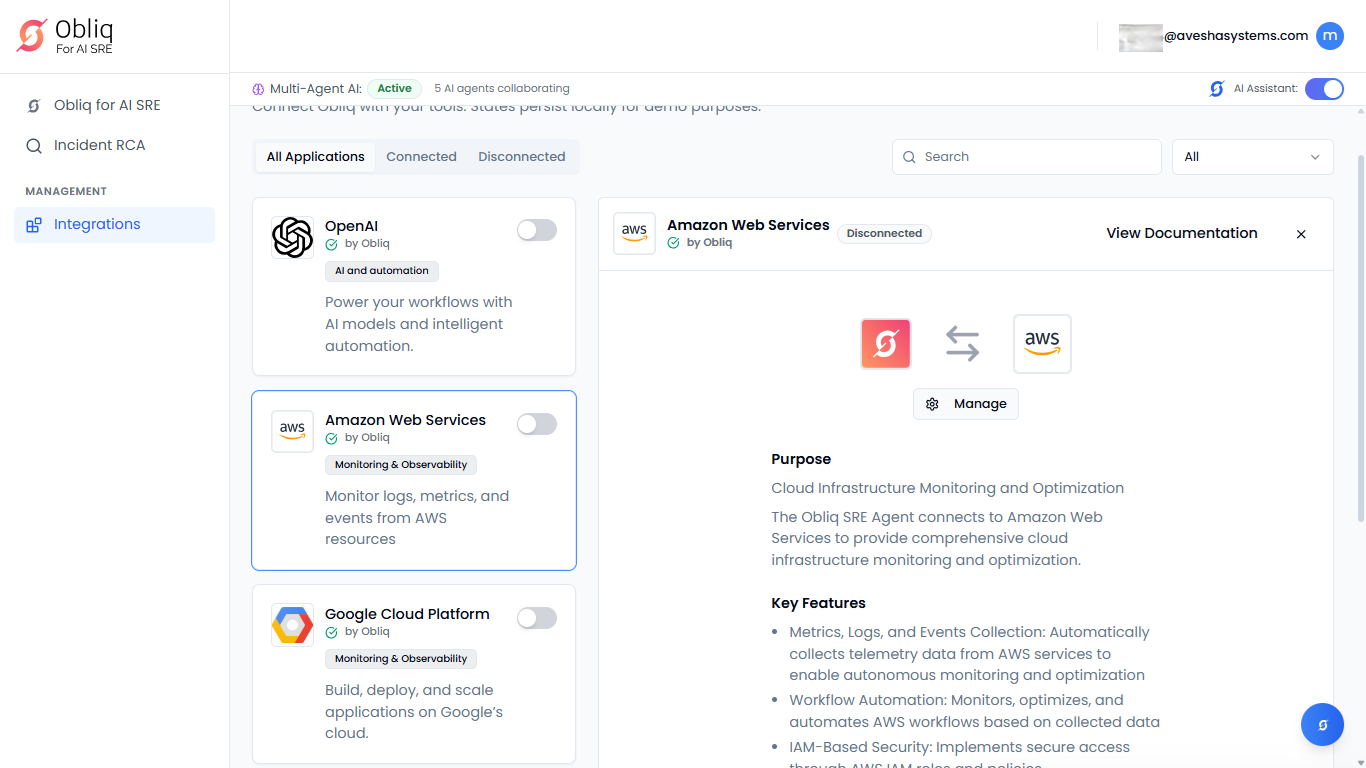
Task: Click the Obliq logo in the sidebar header
Action: (32, 36)
